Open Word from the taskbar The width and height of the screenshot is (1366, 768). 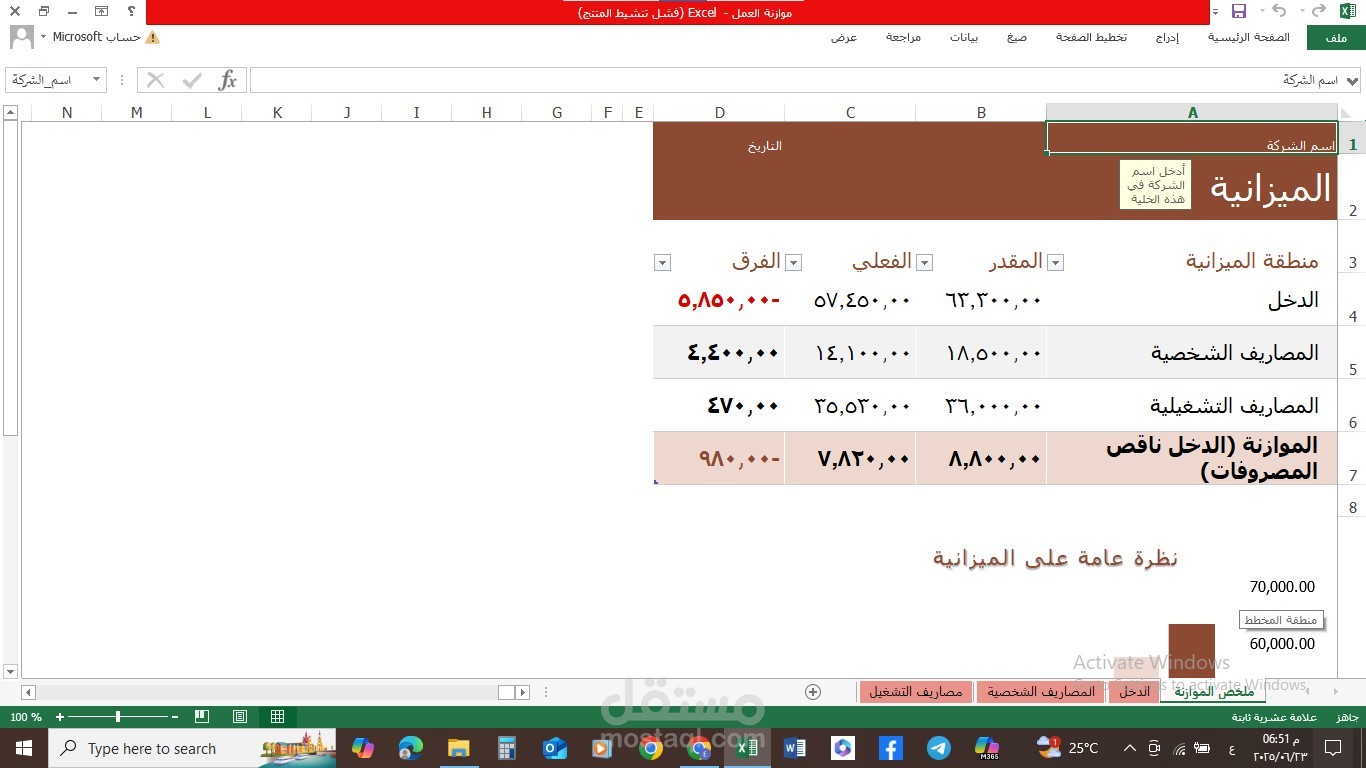795,748
